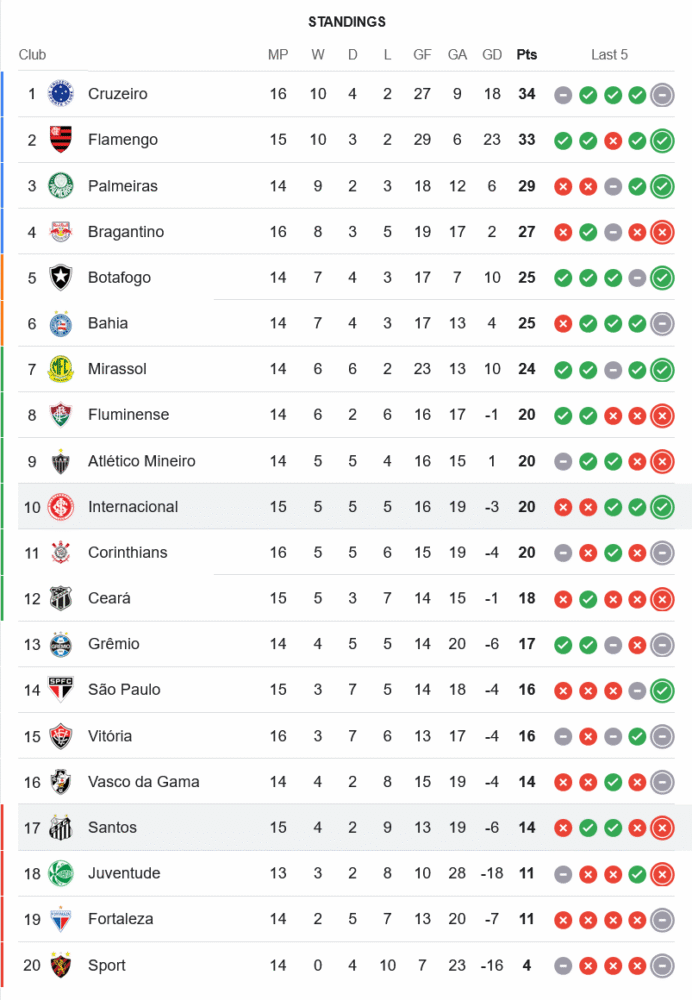The height and width of the screenshot is (1000, 692).
Task: Click Bragantino's most recent loss indicator
Action: [662, 232]
